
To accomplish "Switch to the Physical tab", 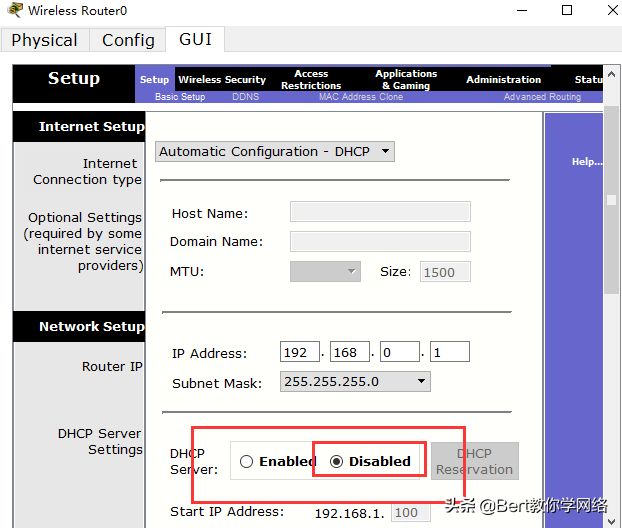I will (x=44, y=40).
